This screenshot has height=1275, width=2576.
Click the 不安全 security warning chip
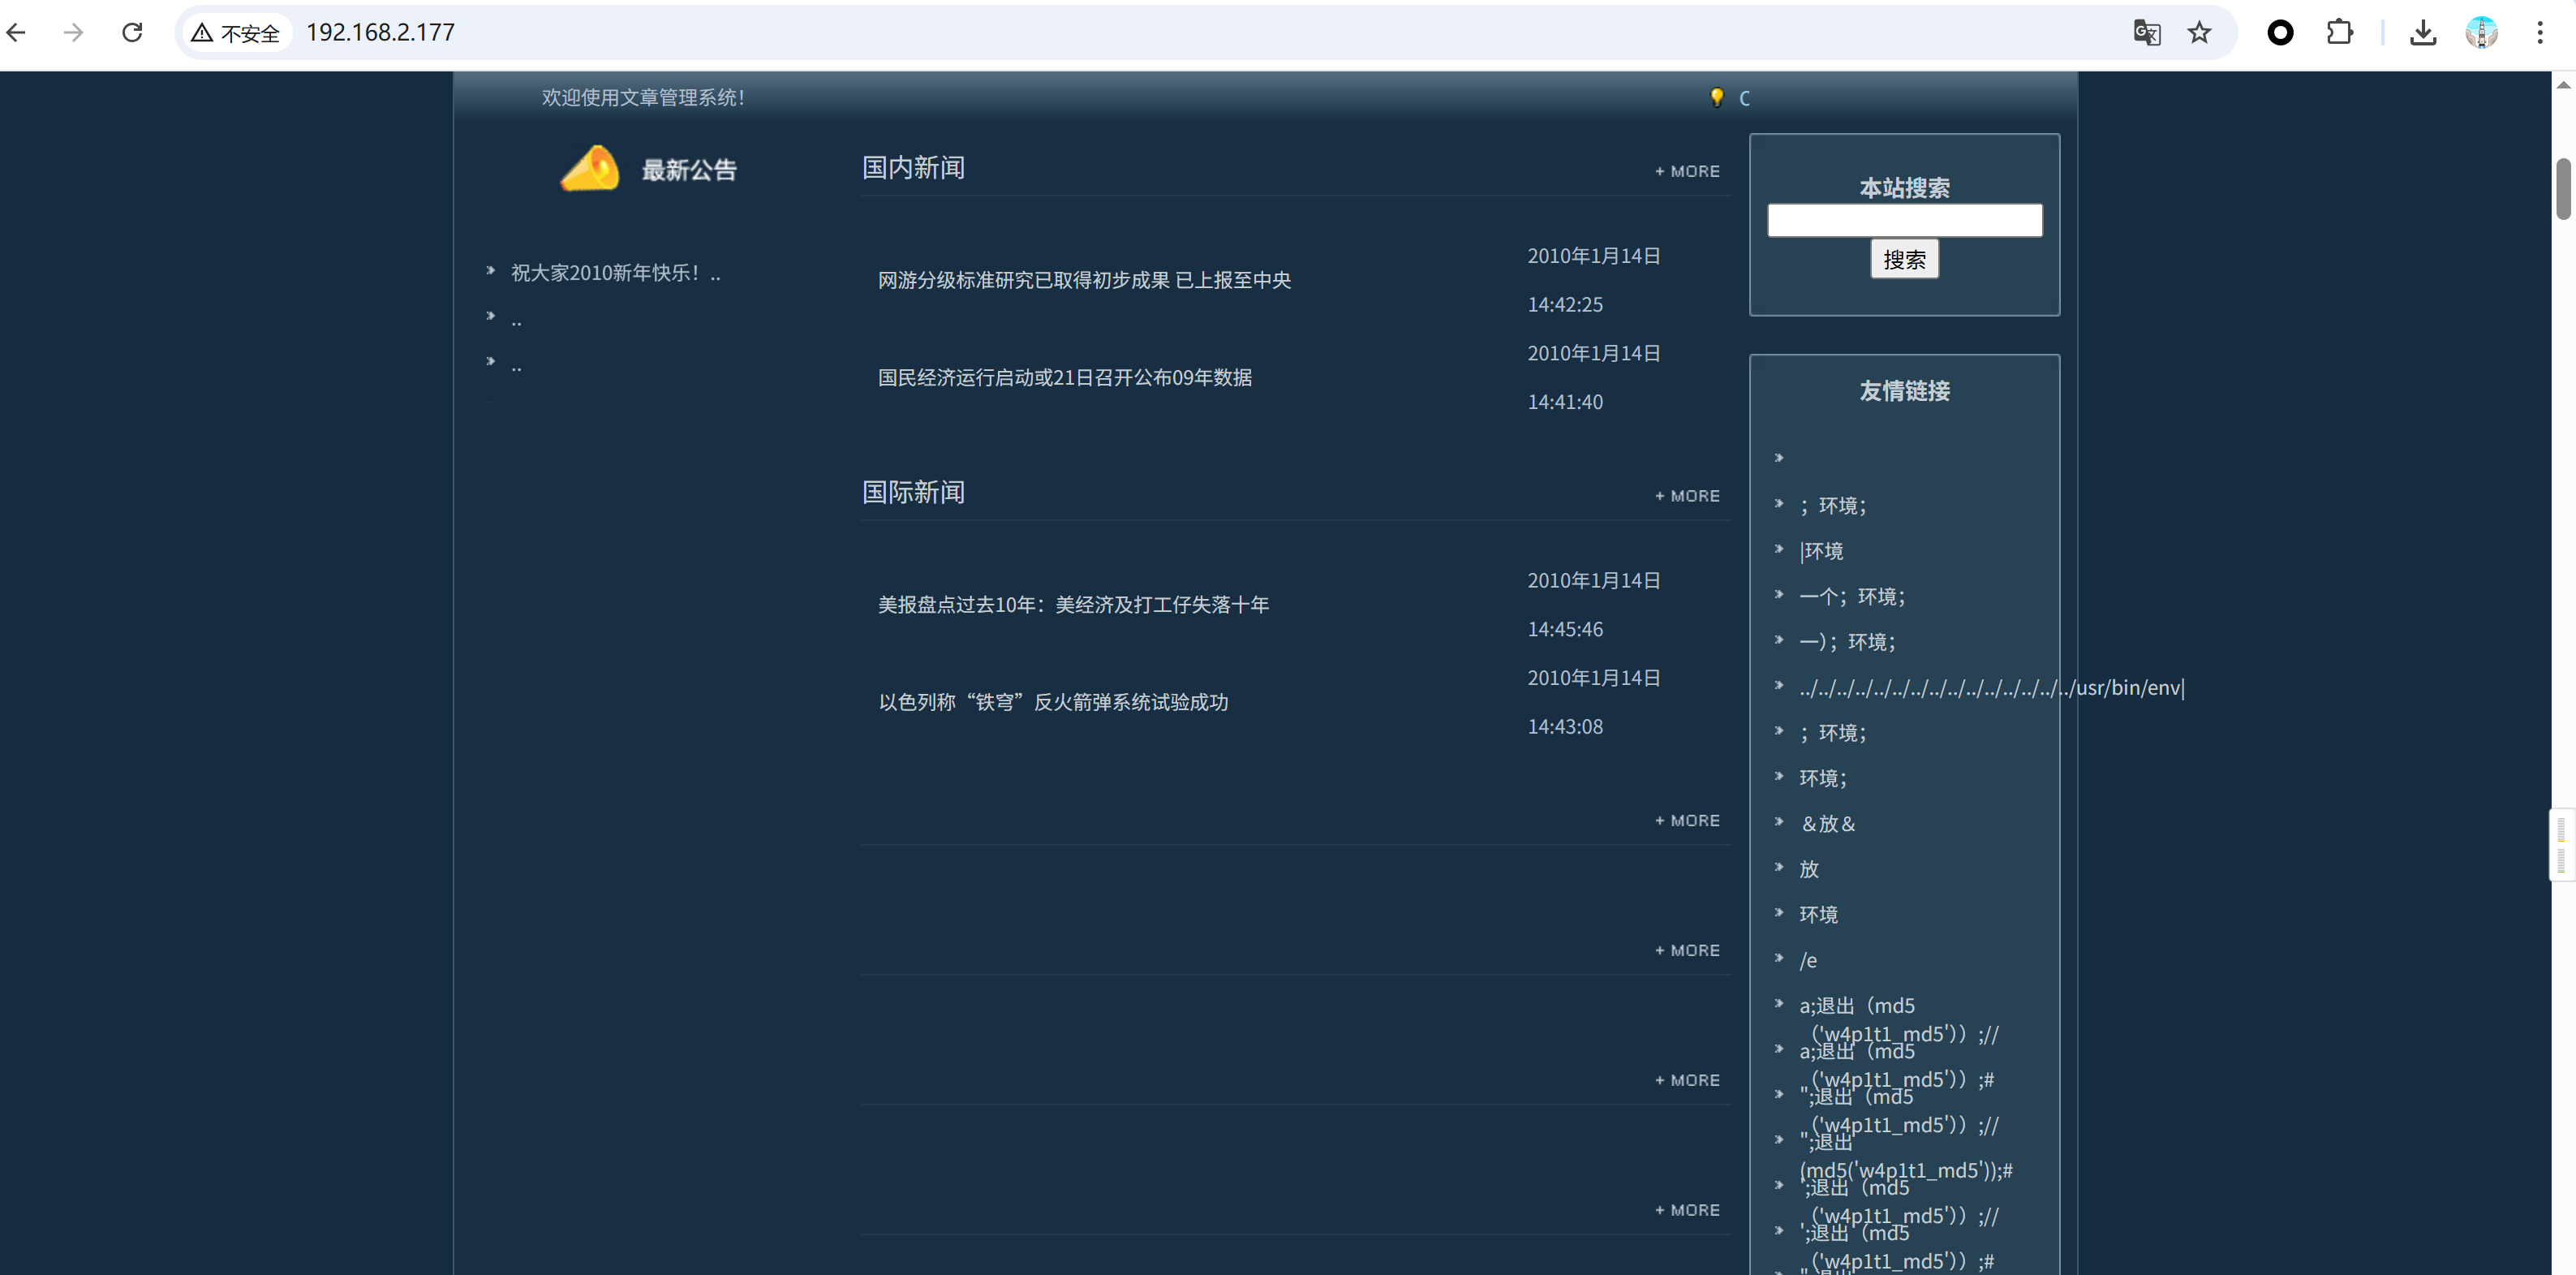237,33
